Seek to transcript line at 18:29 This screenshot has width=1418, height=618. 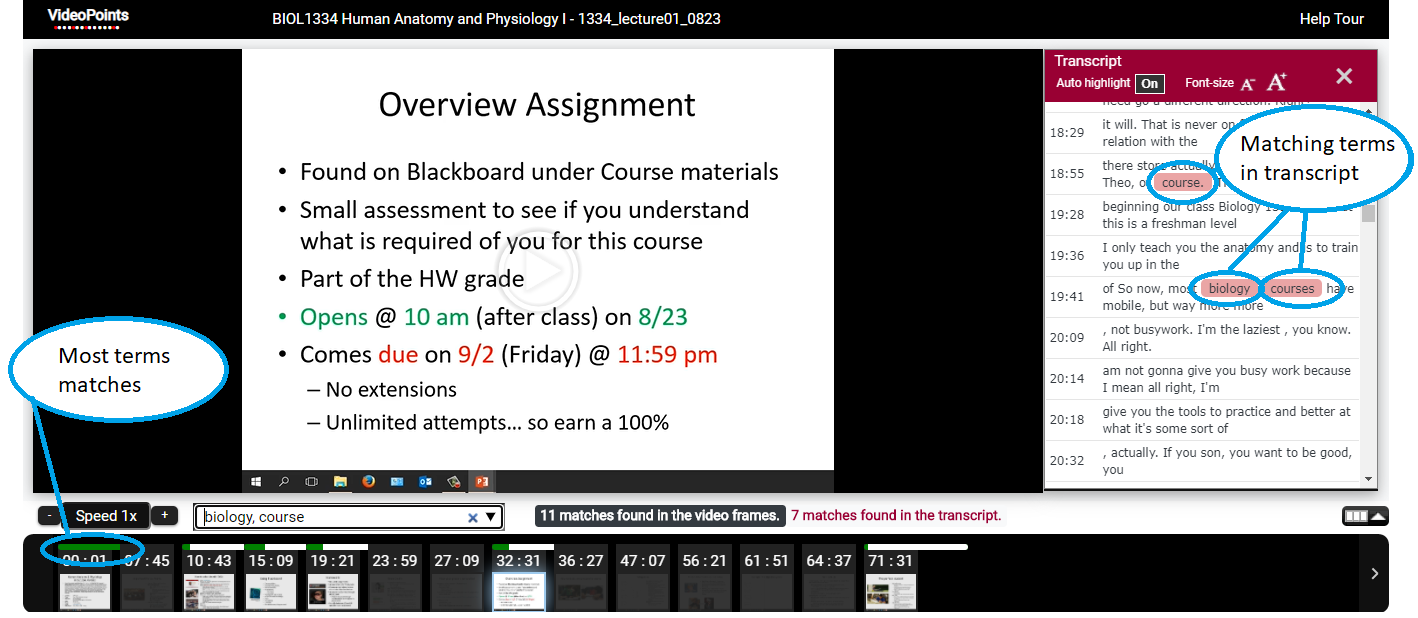coord(1203,133)
